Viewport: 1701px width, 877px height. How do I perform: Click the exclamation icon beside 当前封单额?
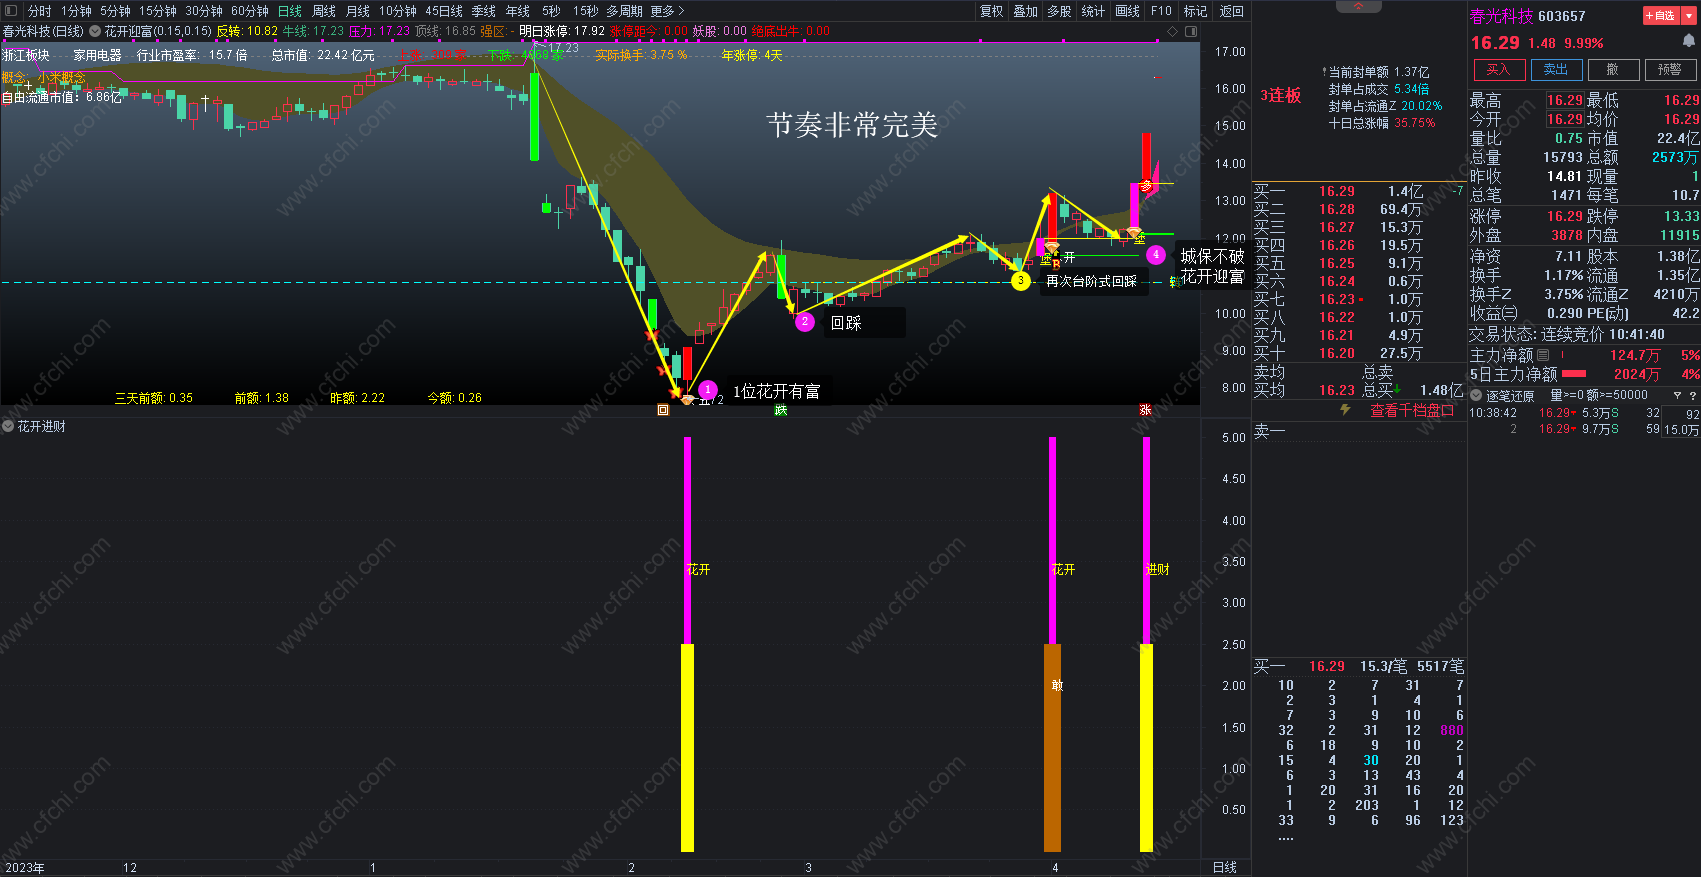(1324, 72)
